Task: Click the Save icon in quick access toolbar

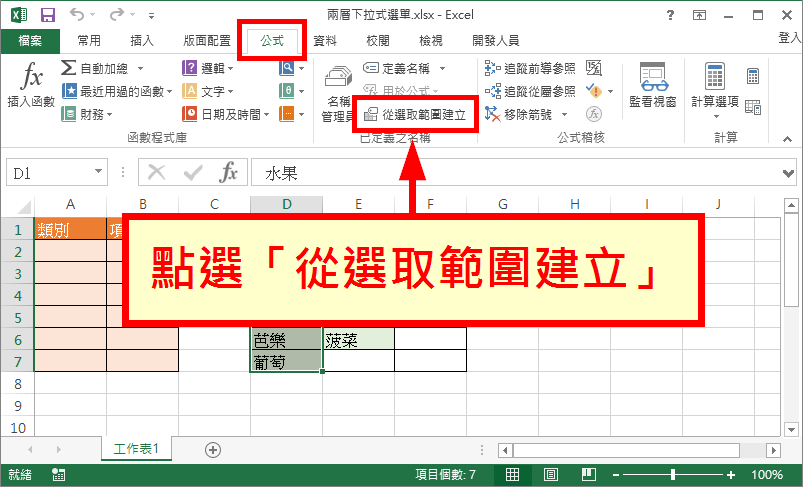Action: 48,15
